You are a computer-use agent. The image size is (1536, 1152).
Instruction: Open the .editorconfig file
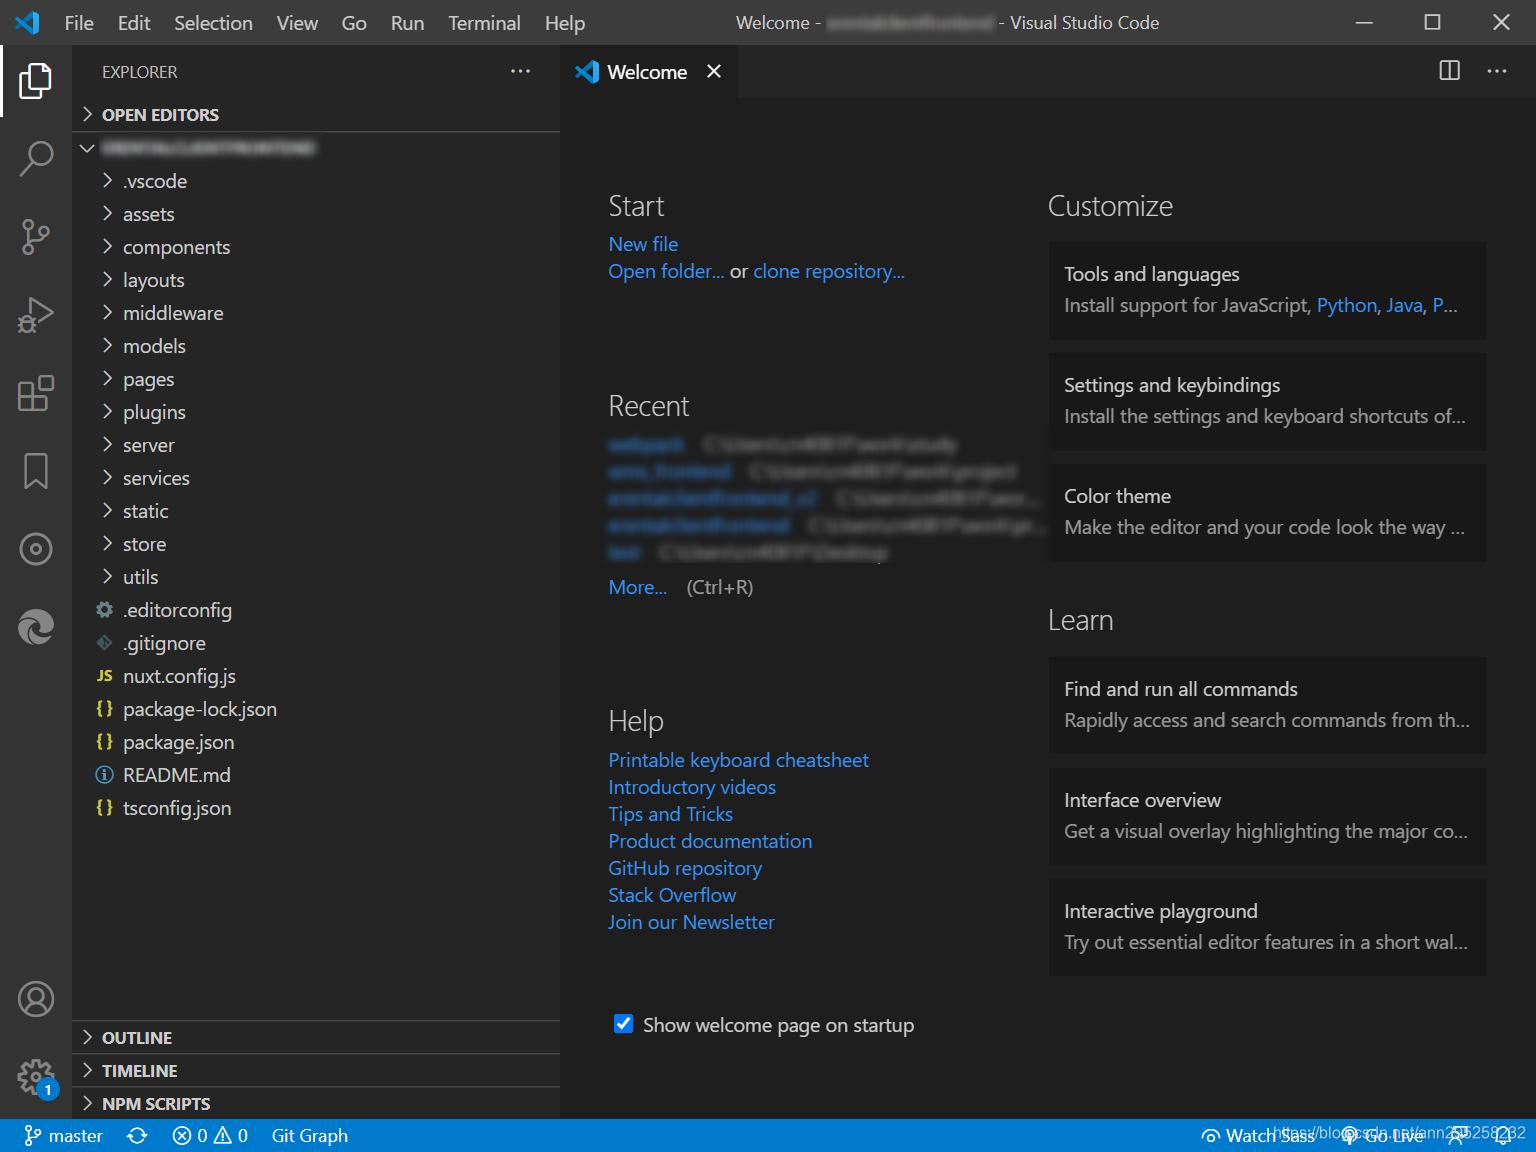(316, 610)
